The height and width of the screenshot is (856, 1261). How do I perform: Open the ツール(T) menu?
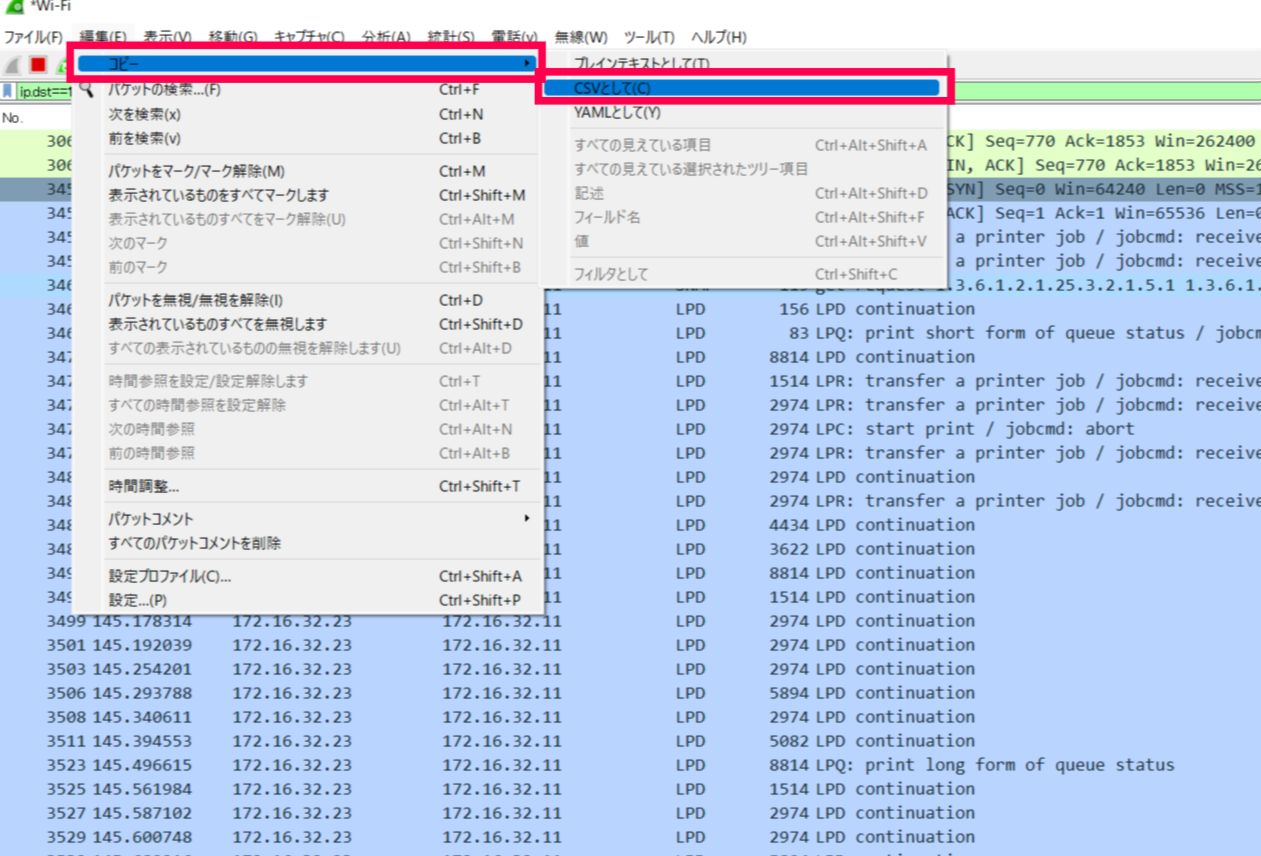point(649,38)
